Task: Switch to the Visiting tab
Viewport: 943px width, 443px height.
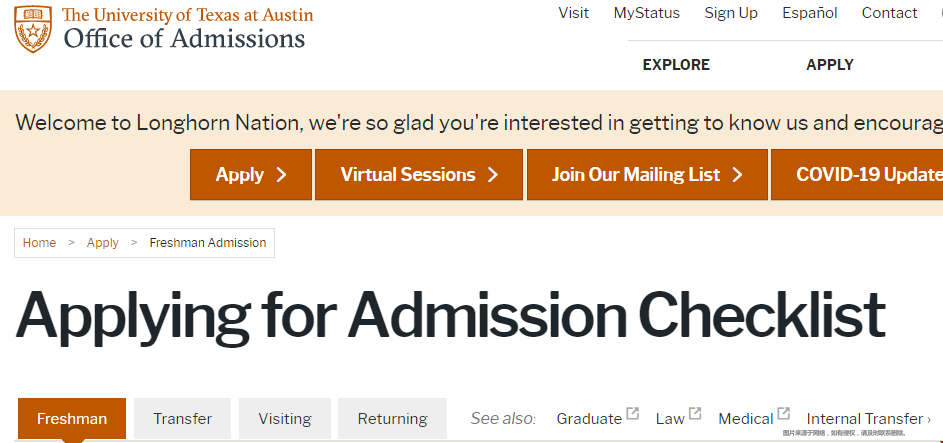Action: coord(284,418)
